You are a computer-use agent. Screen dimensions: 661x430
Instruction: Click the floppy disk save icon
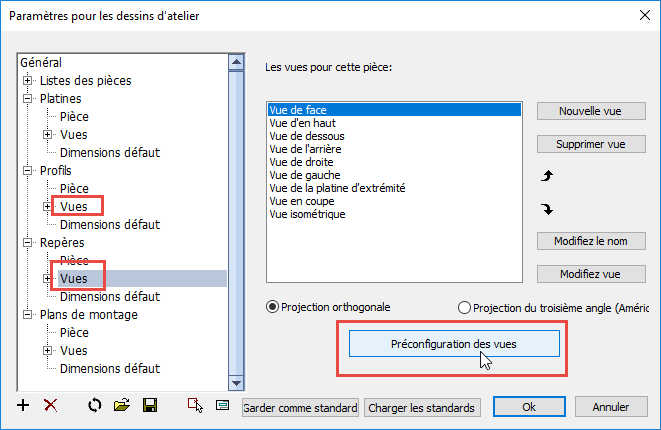pos(150,406)
